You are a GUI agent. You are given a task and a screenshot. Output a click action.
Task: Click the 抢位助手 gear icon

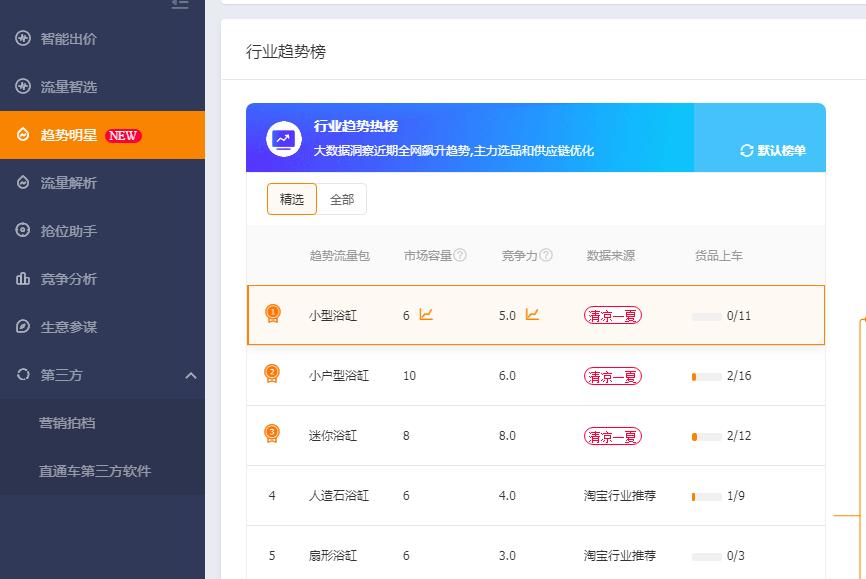point(23,231)
